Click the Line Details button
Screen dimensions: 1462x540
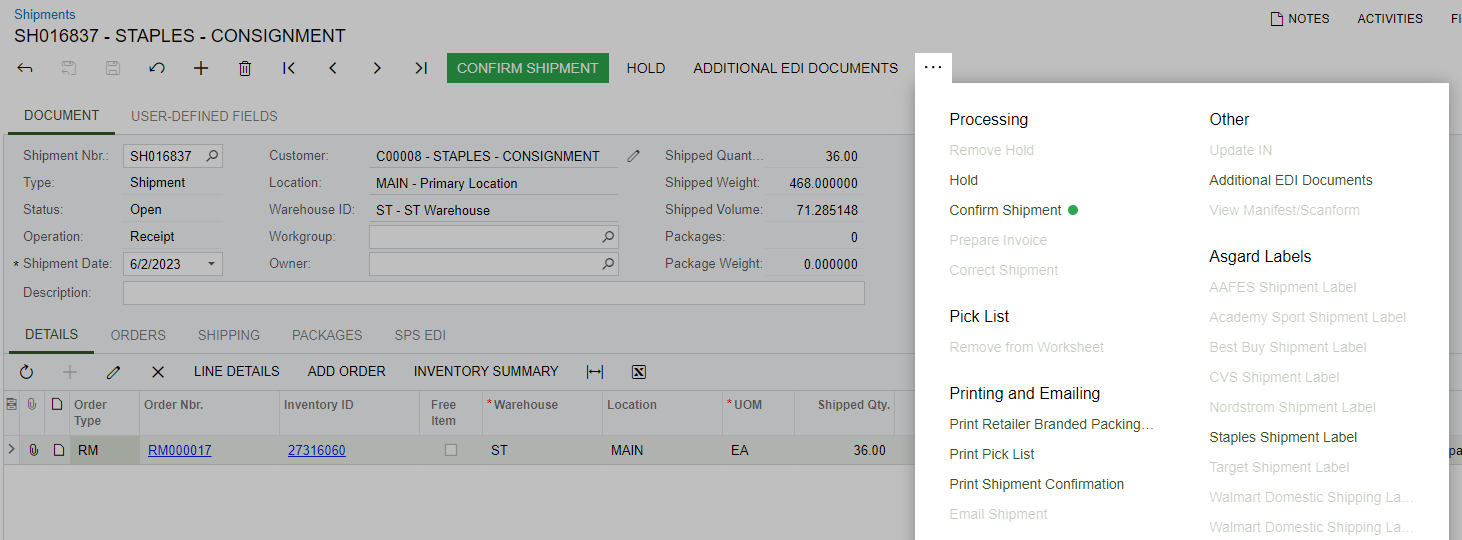237,371
